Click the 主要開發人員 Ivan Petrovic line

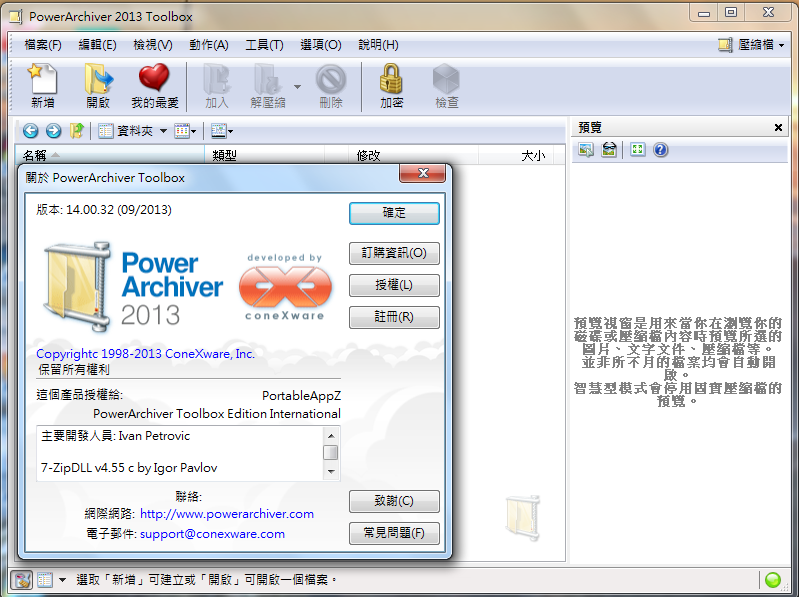115,436
